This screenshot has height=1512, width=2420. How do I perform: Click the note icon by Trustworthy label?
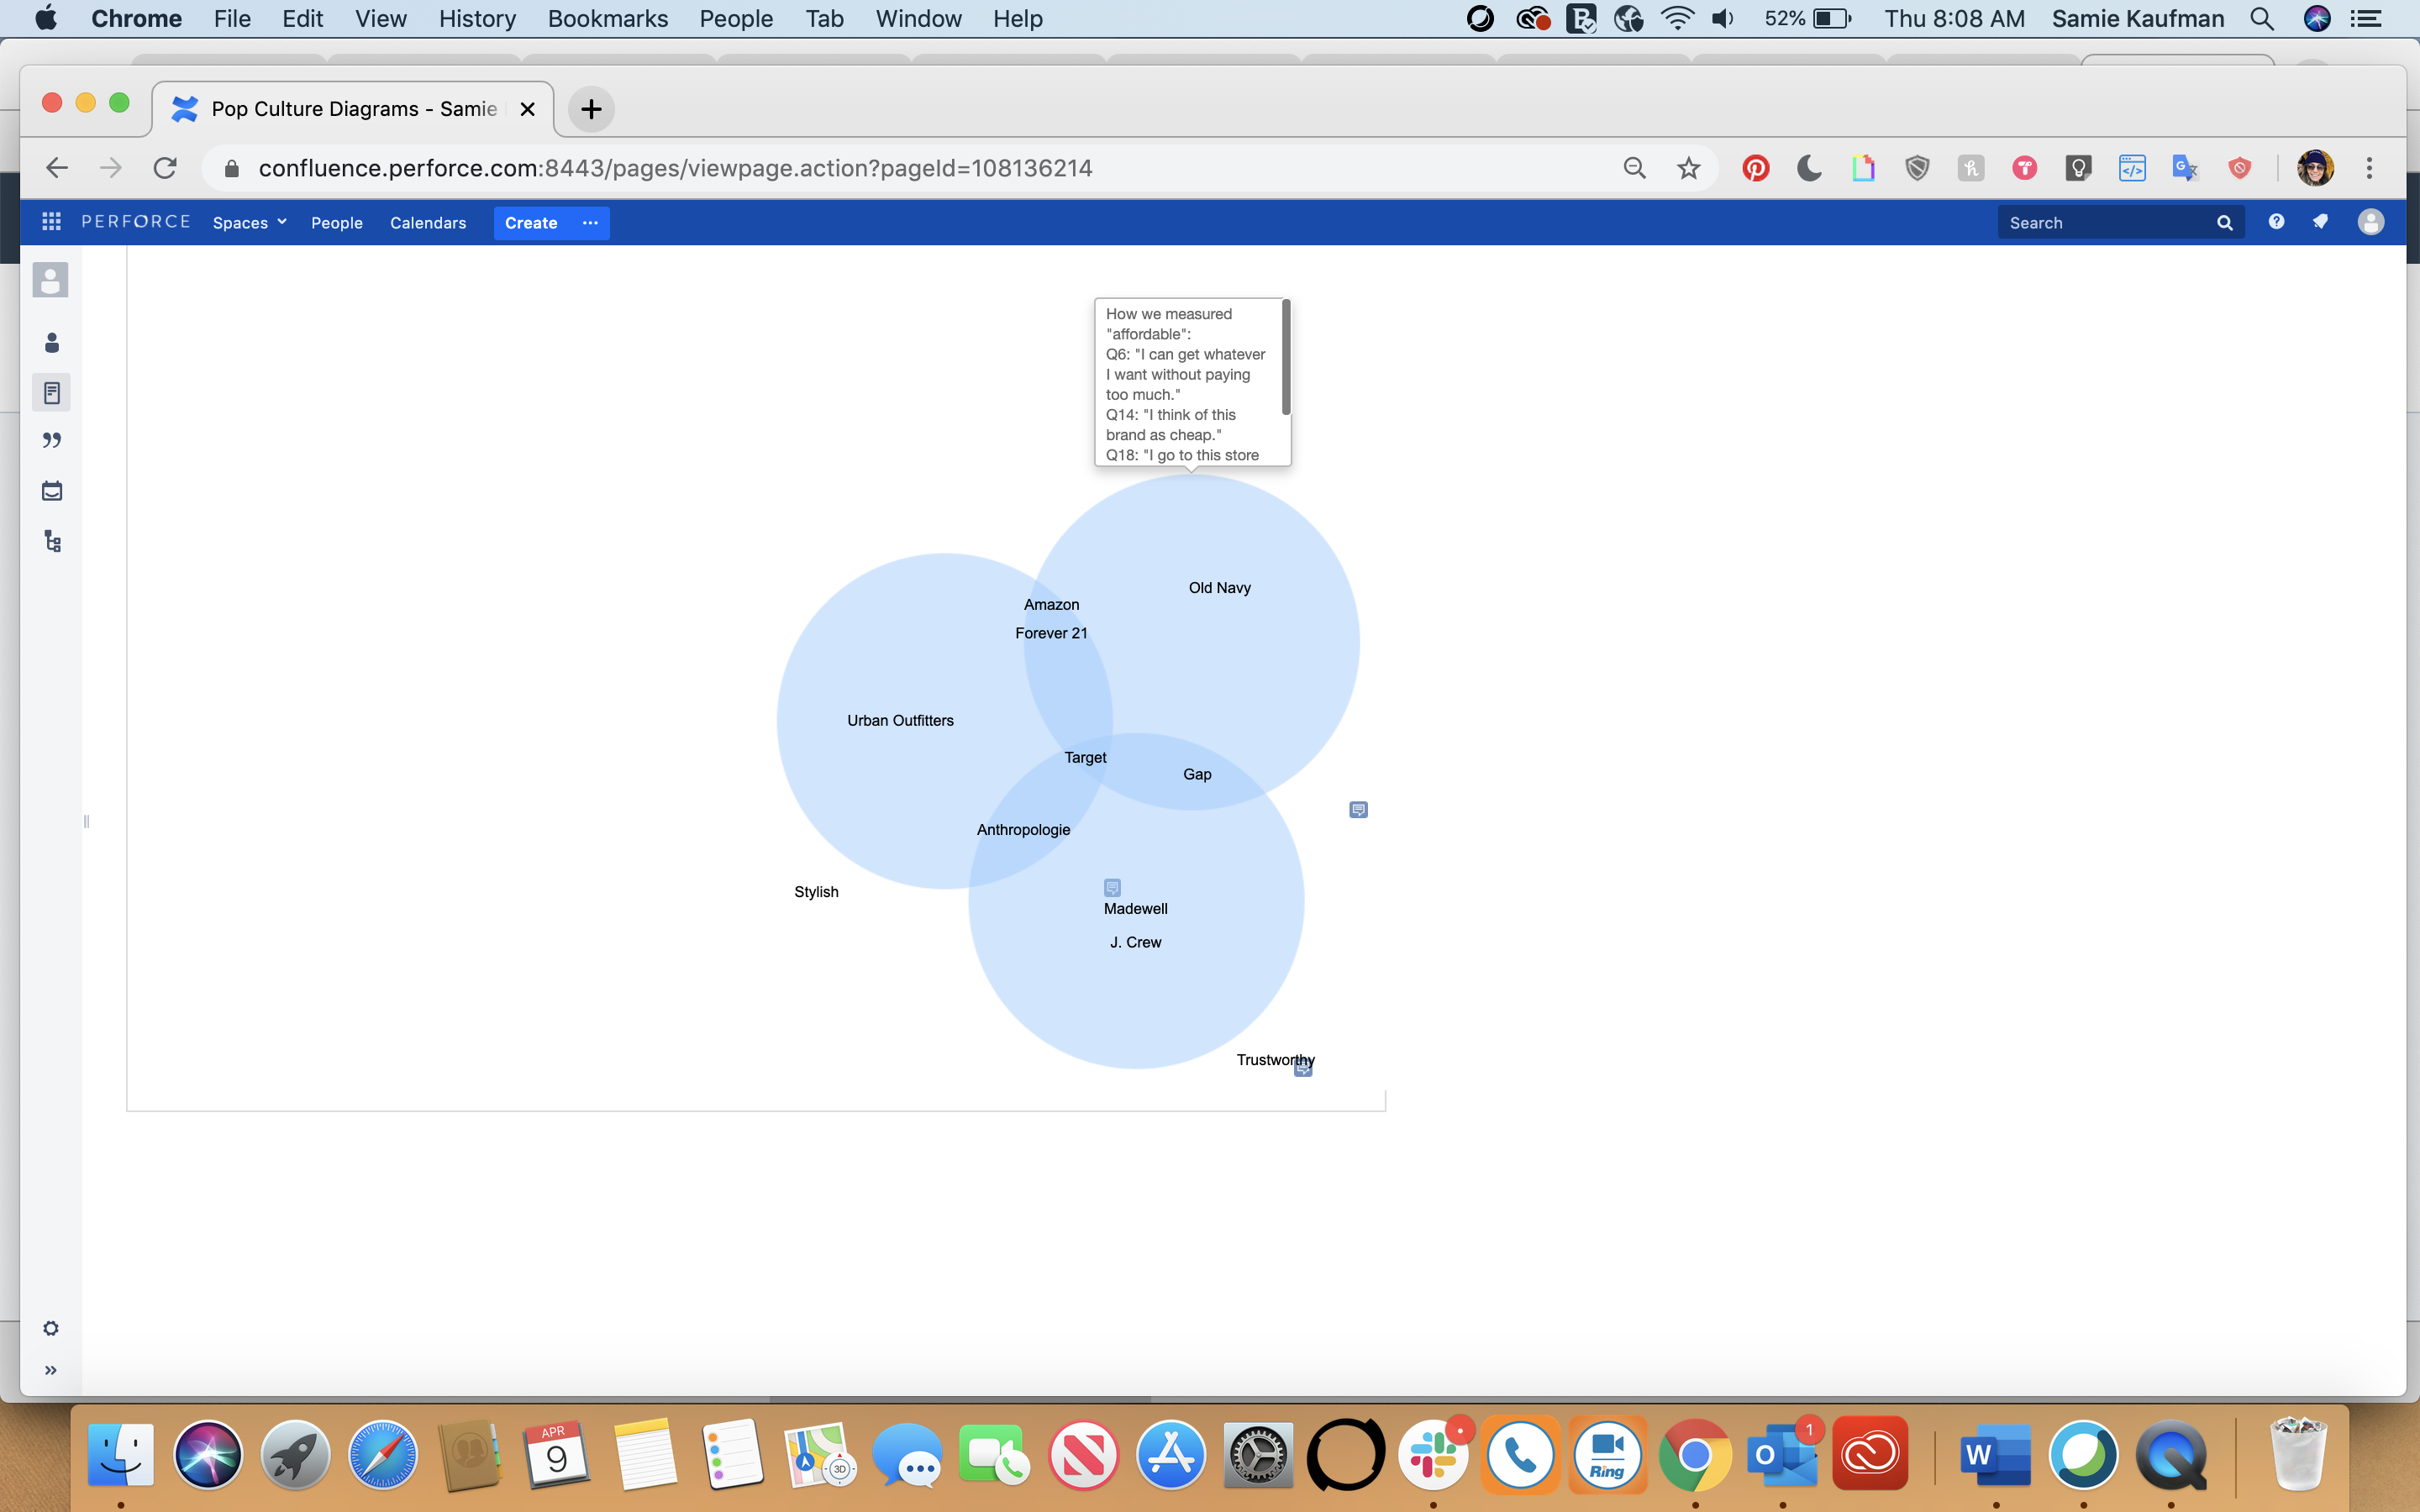[x=1303, y=1069]
